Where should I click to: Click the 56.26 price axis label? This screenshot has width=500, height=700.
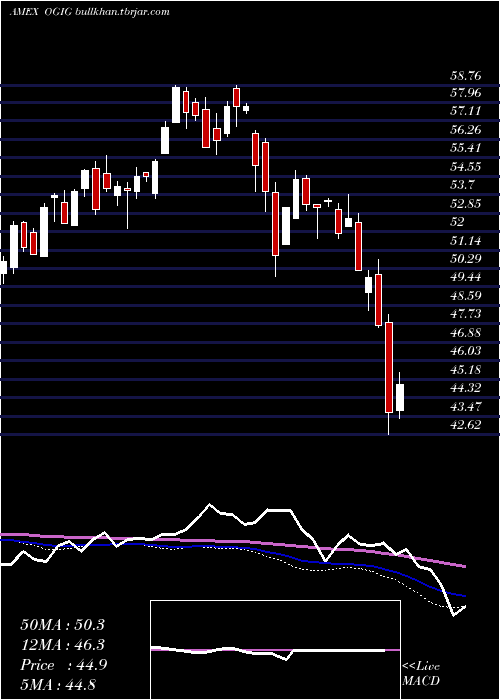465,130
